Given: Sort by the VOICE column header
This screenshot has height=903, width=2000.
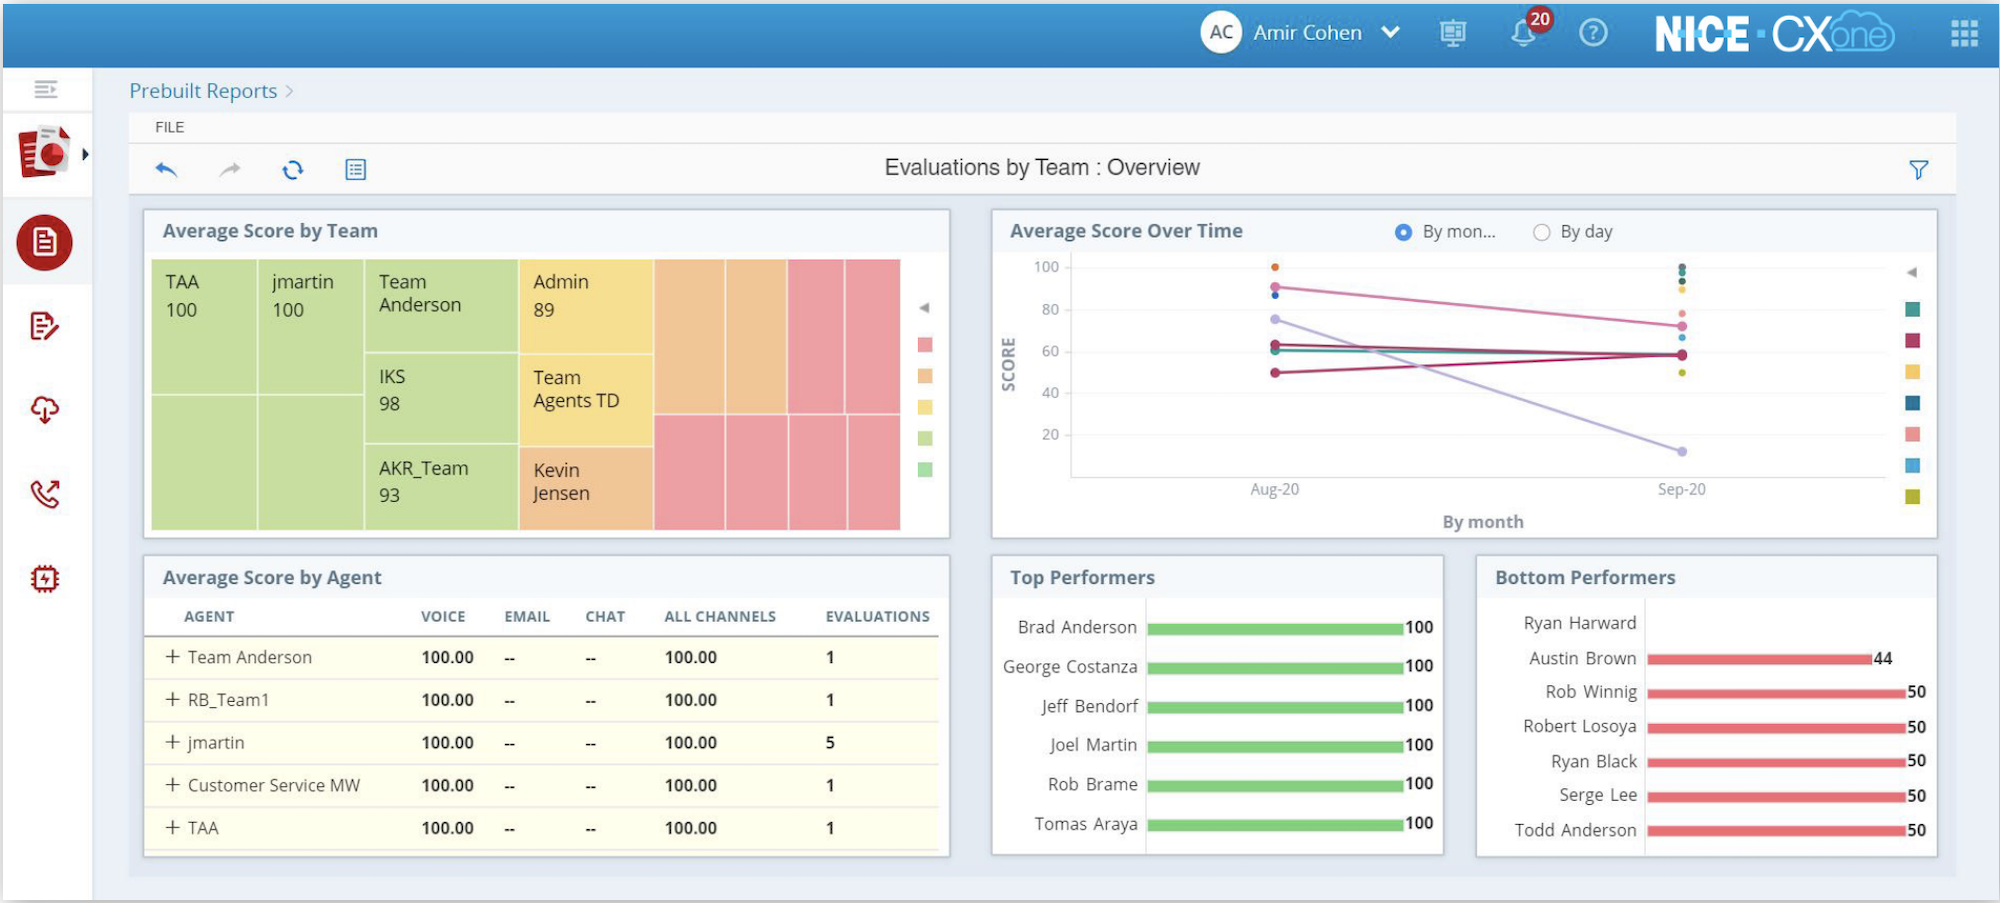Looking at the screenshot, I should tap(443, 617).
